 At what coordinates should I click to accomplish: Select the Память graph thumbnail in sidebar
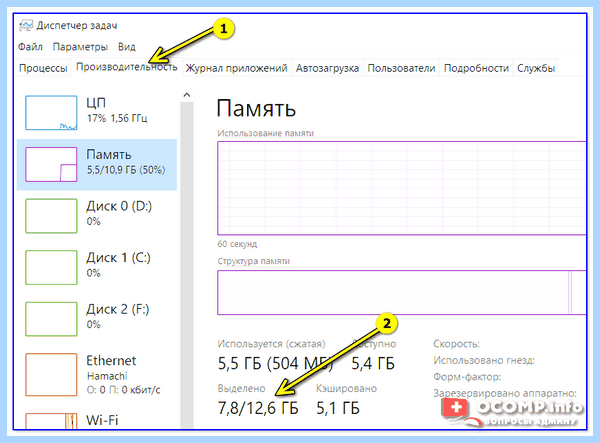[x=51, y=164]
